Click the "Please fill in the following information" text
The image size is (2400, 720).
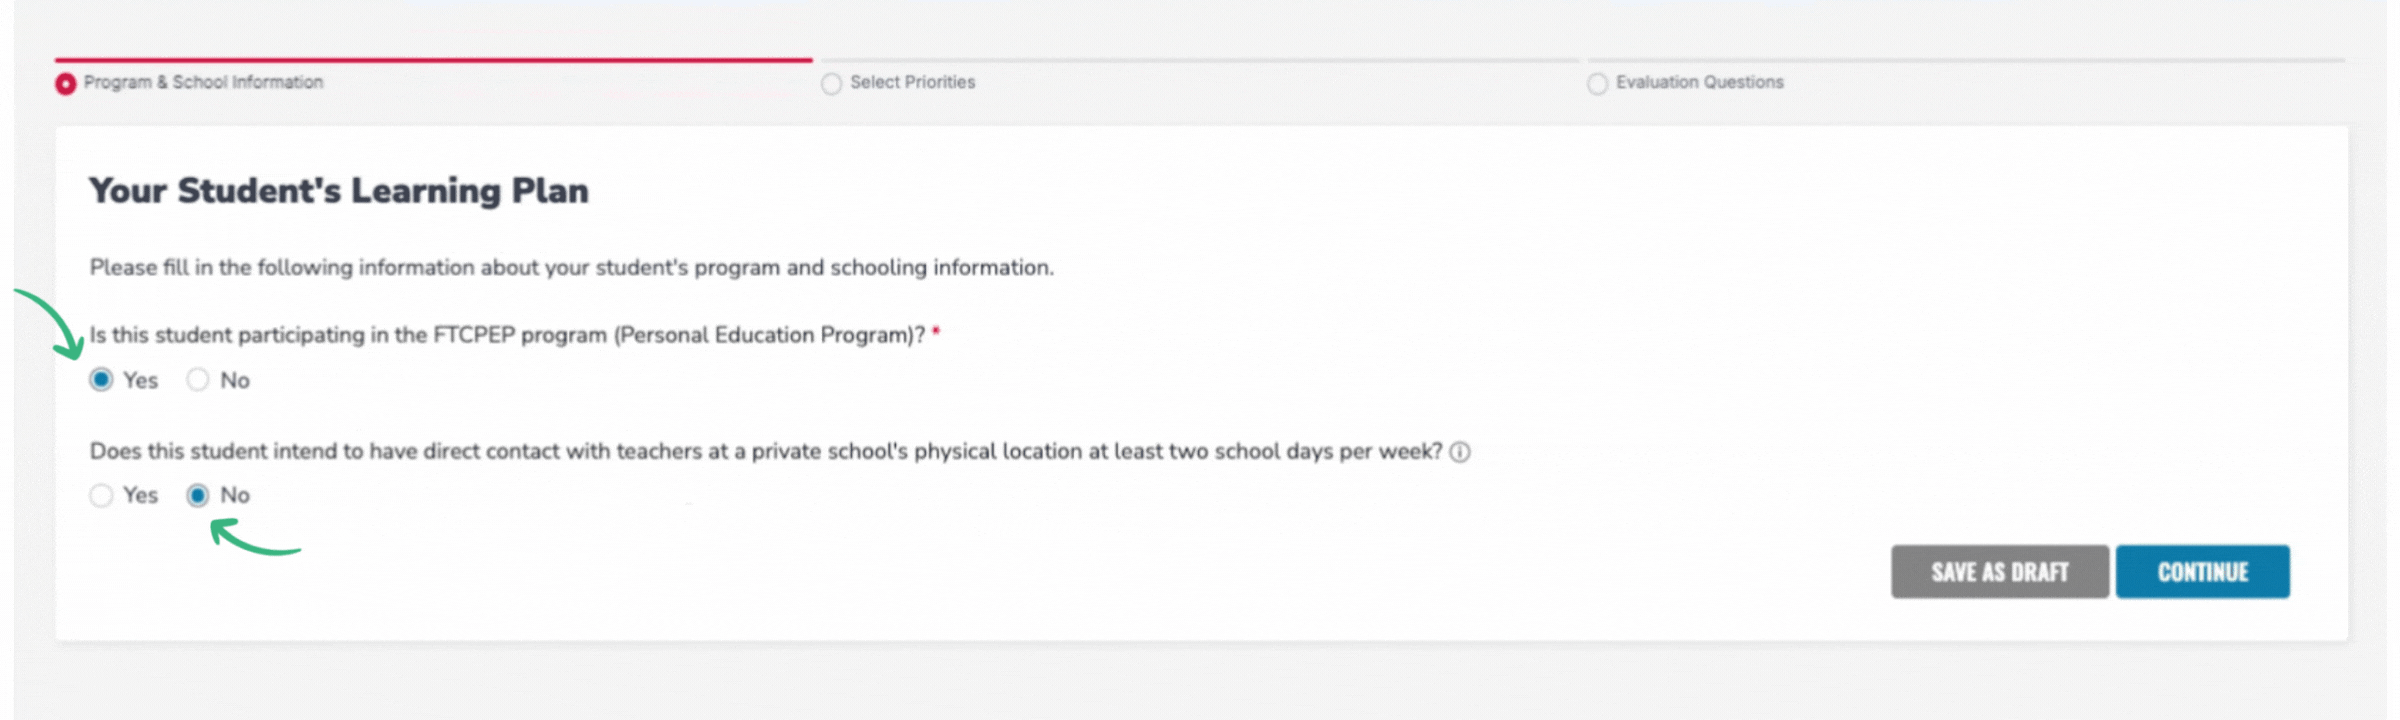571,267
